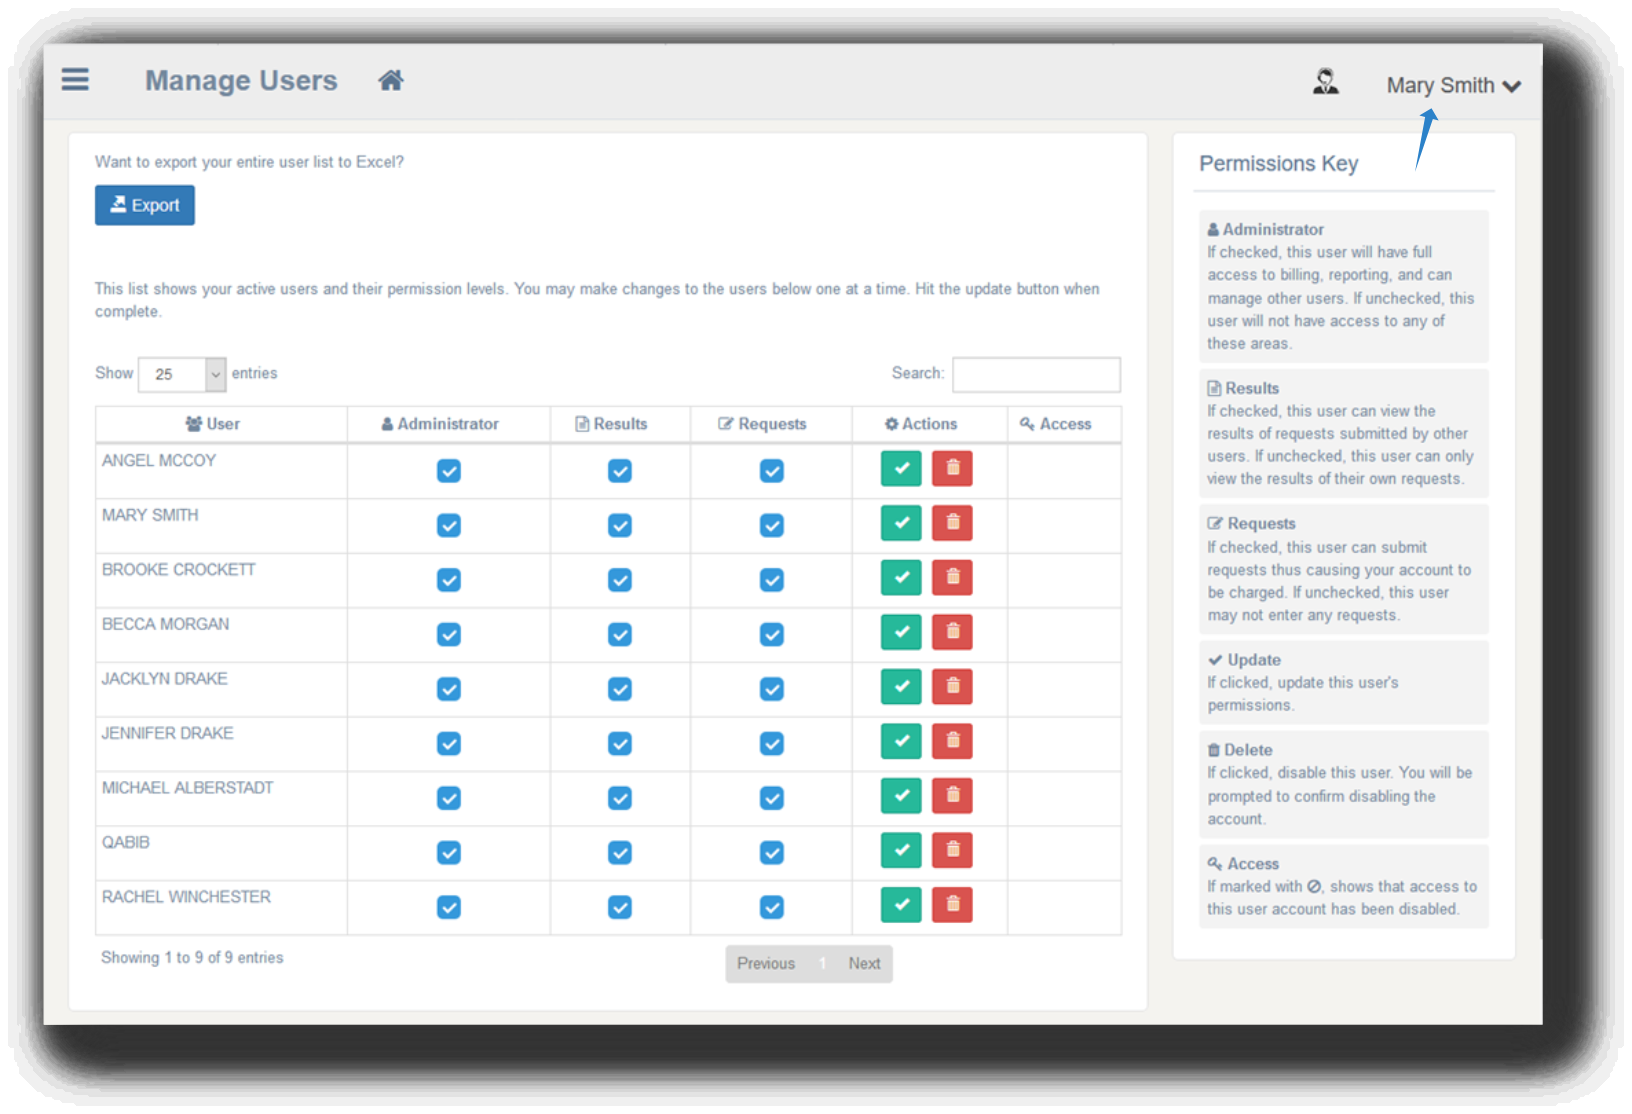Click 'Showing 1 to 9 of 9 entries' text

pos(192,958)
